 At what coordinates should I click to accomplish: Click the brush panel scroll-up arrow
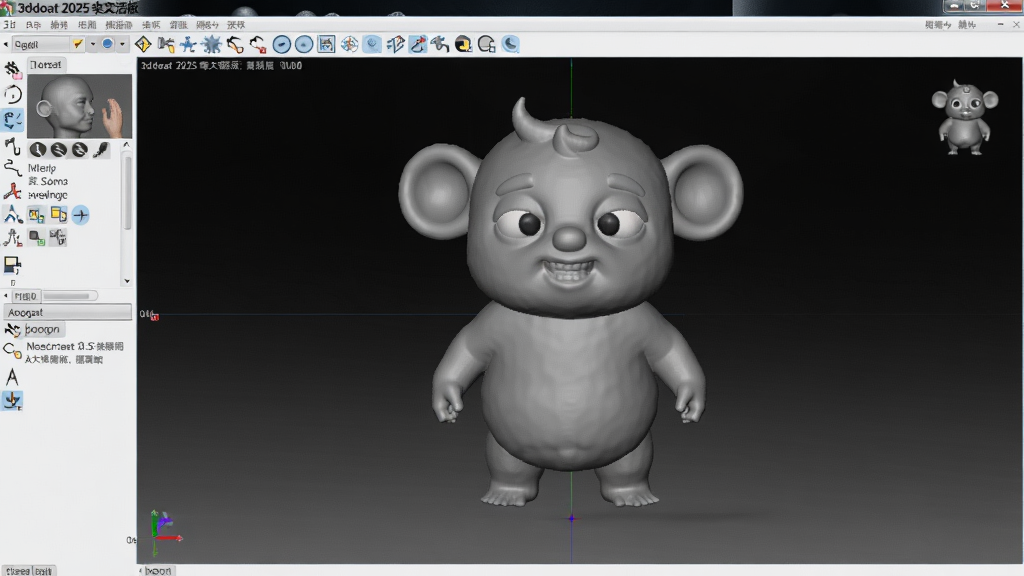(127, 145)
